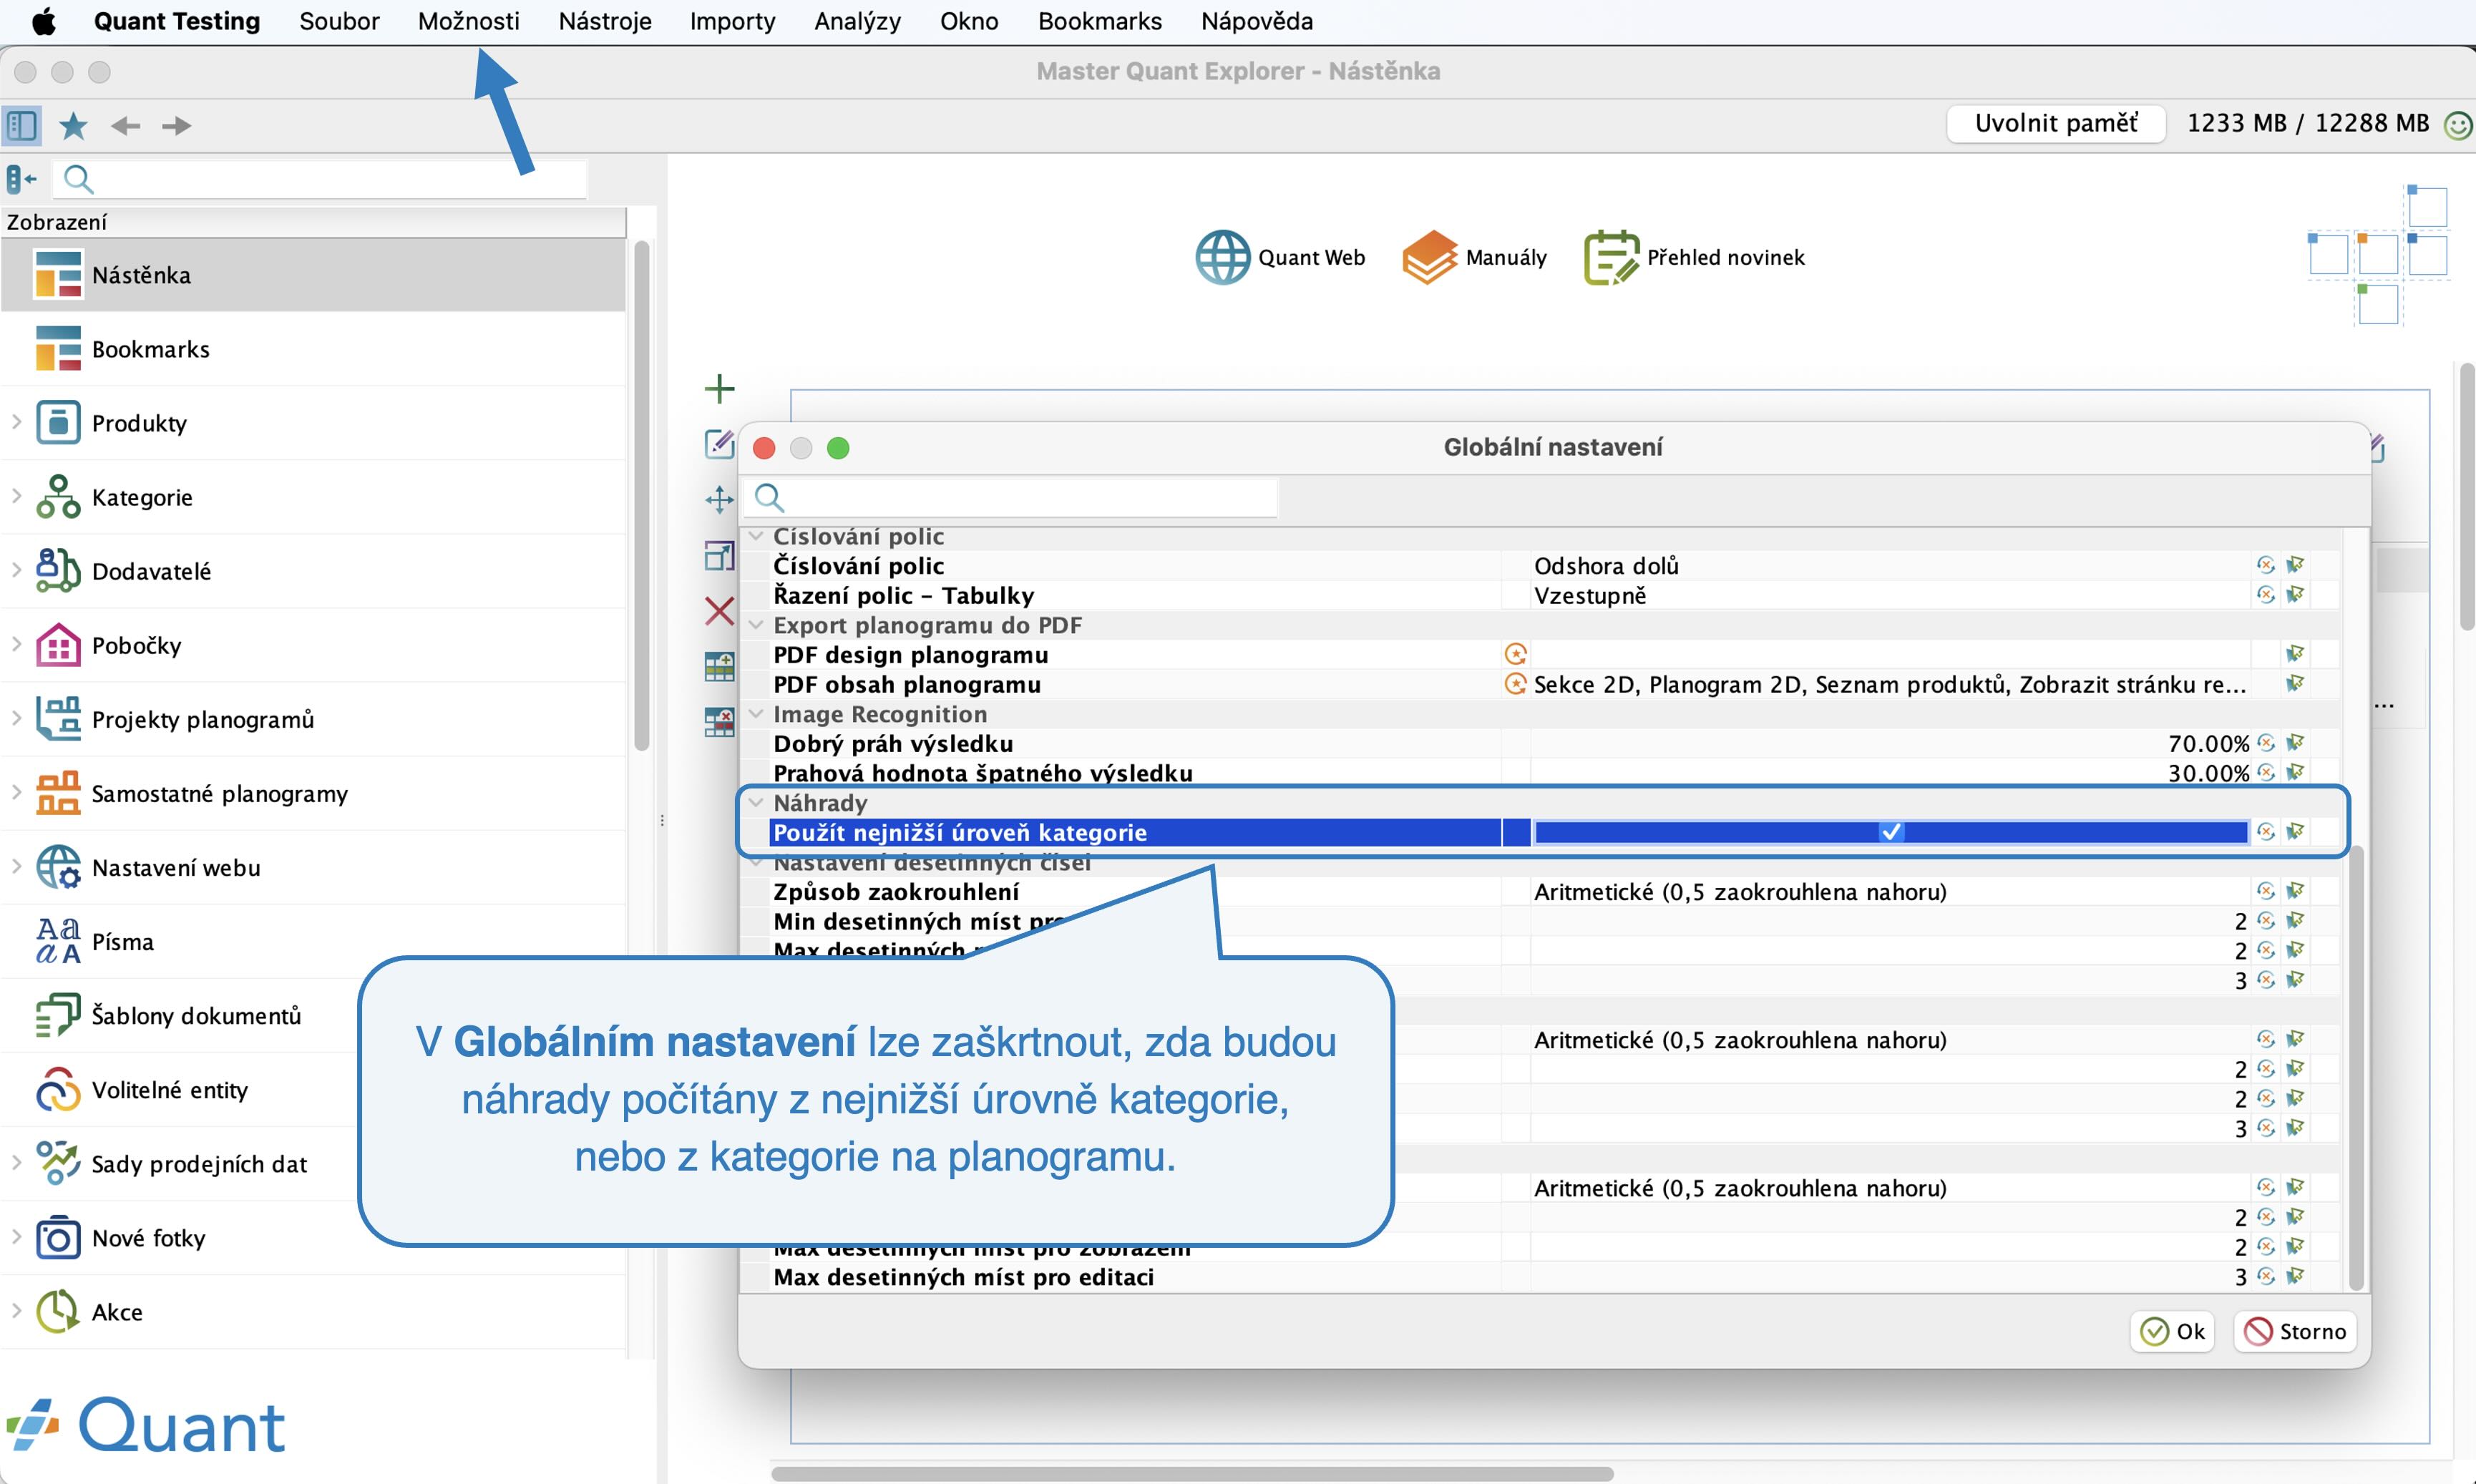The height and width of the screenshot is (1484, 2476).
Task: Expand the Produkty tree node
Action: click(x=16, y=422)
